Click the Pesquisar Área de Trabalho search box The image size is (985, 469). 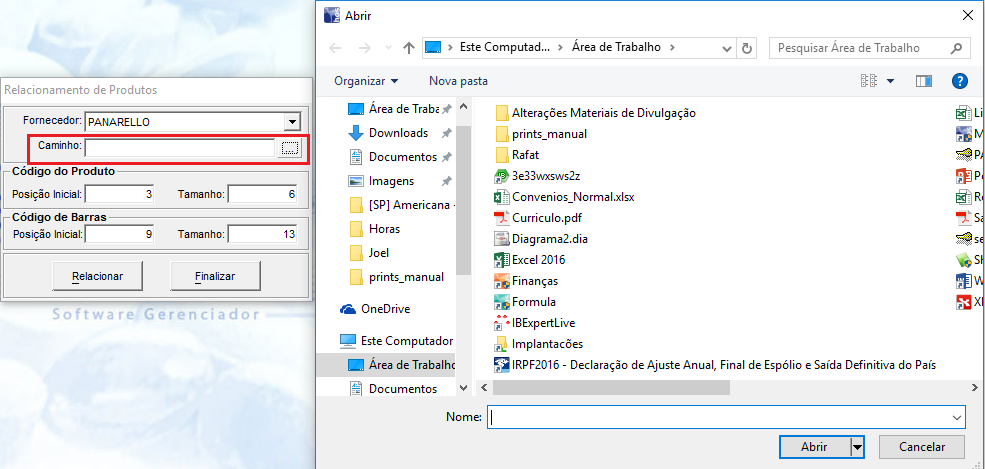pyautogui.click(x=860, y=47)
